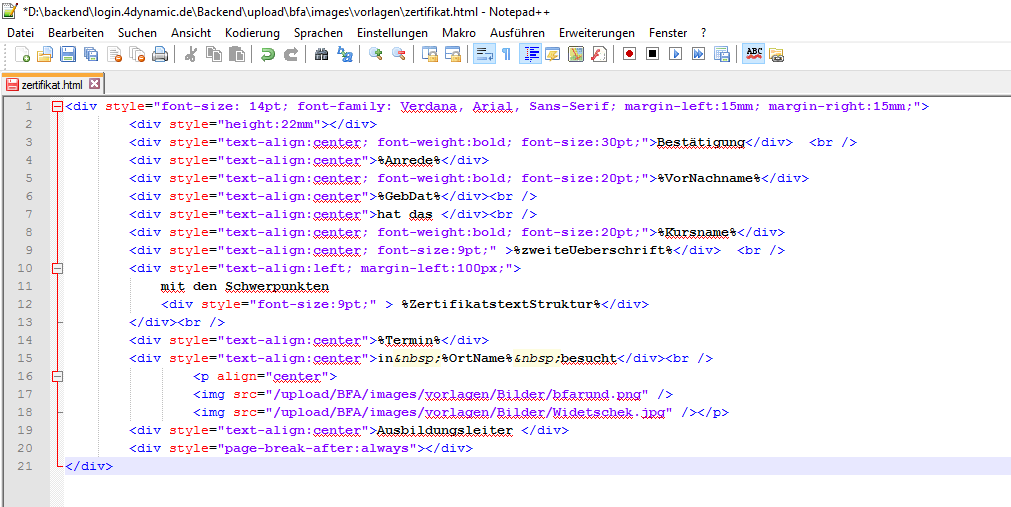Open the Erweiterungen menu

pos(597,33)
